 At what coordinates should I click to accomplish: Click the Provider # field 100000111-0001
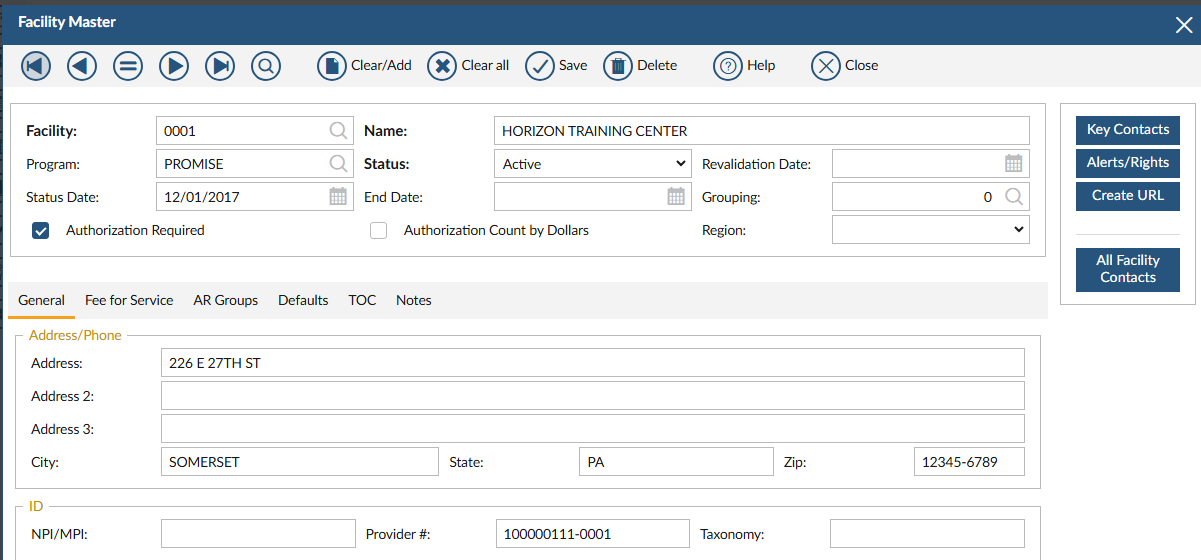(593, 533)
